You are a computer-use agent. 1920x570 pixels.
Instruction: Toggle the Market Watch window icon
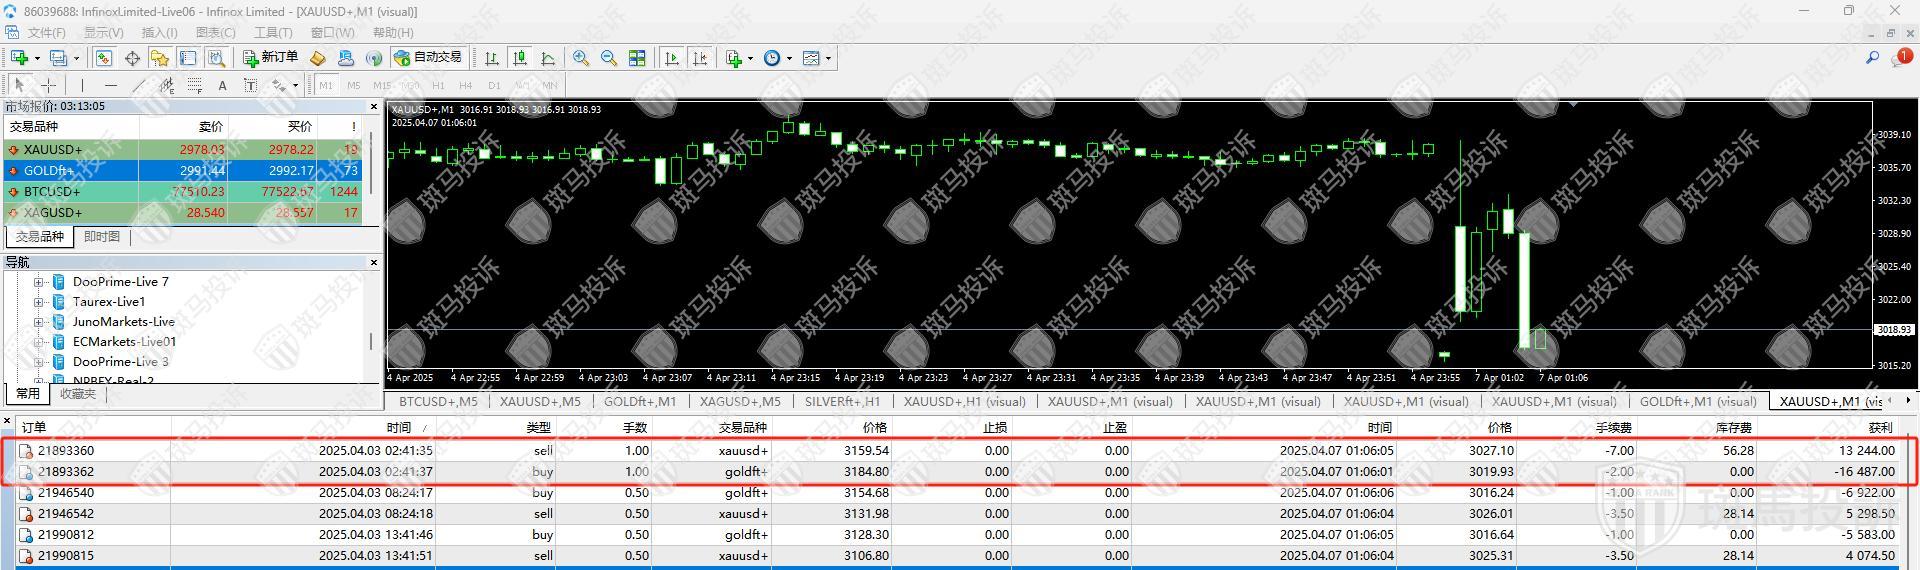104,58
